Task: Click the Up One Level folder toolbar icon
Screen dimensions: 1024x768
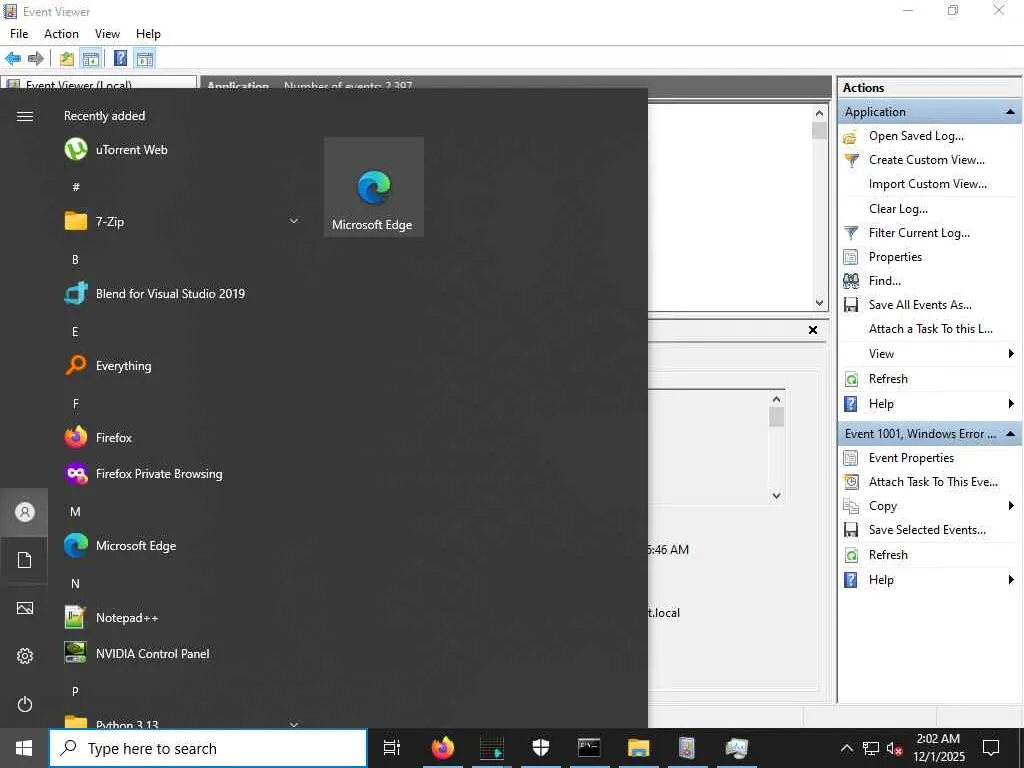Action: coord(67,59)
